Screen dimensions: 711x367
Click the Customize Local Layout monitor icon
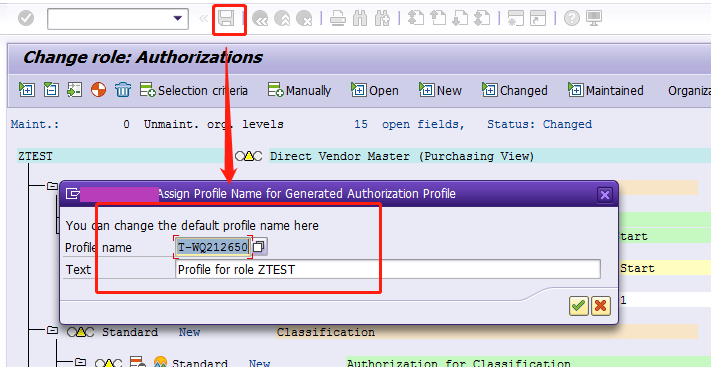(x=594, y=19)
